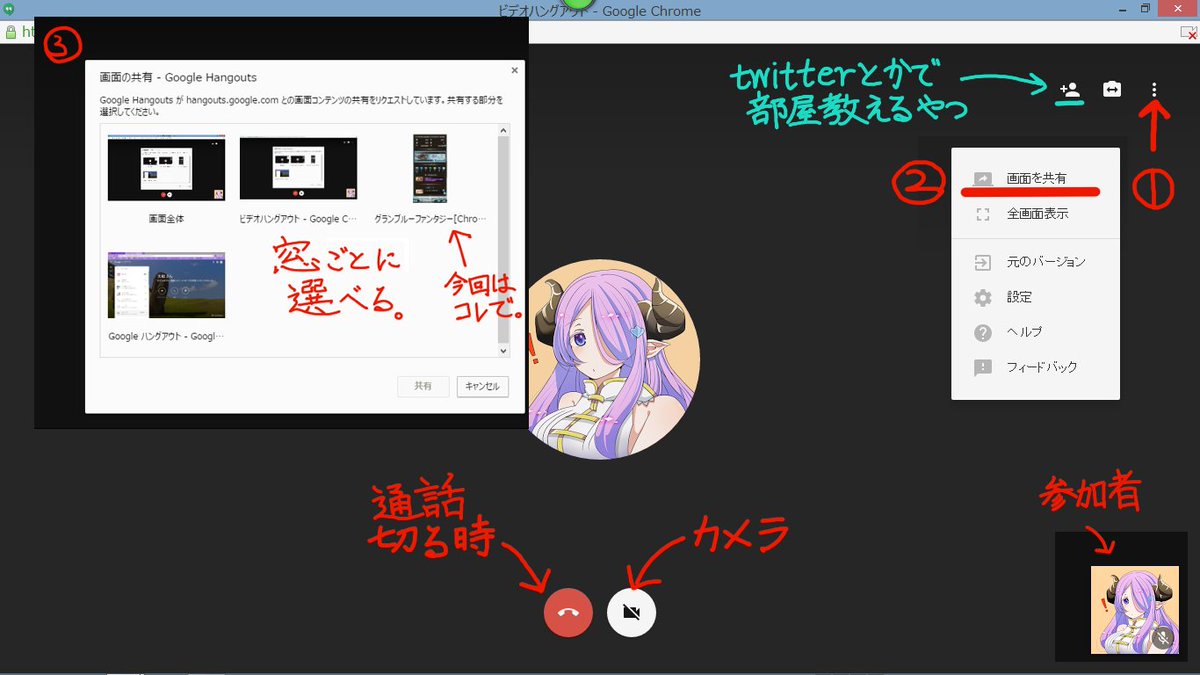Toggle the camera off button
This screenshot has height=675, width=1200.
631,612
